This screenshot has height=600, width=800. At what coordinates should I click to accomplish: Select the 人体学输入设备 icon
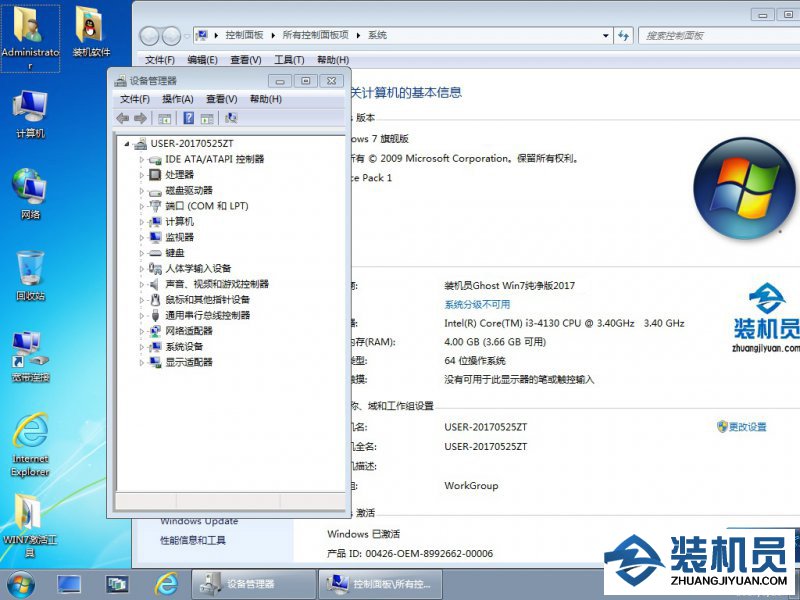(x=155, y=268)
